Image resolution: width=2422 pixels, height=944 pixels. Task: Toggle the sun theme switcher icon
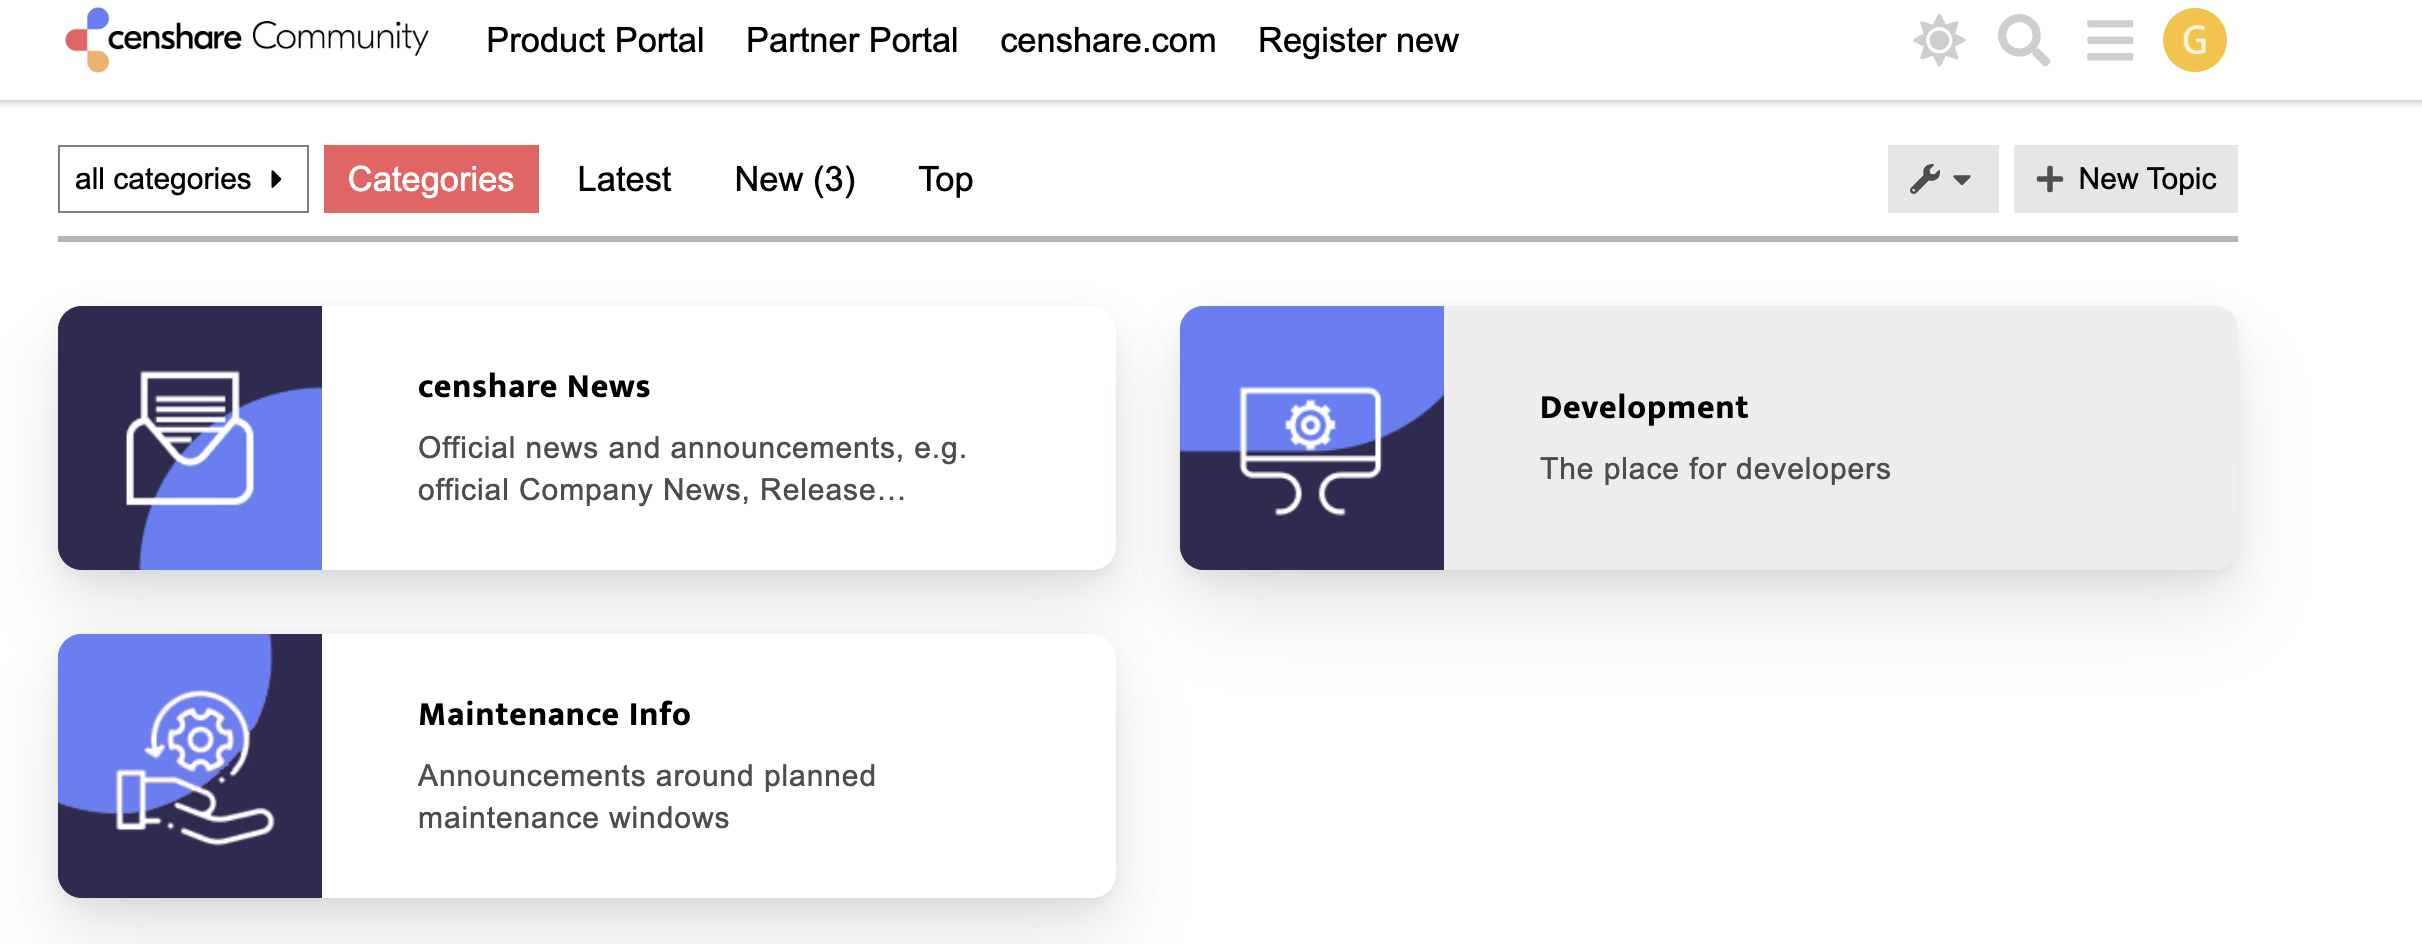tap(1938, 41)
